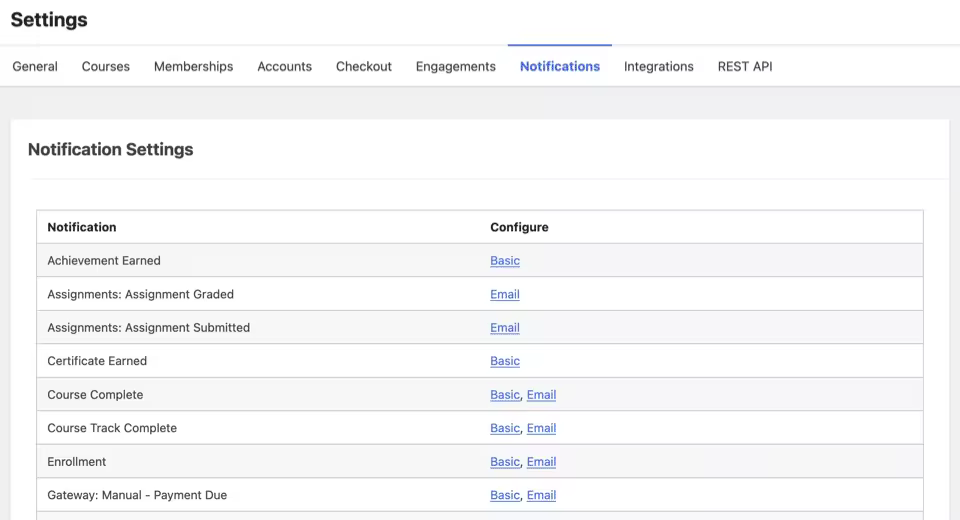Select Gateway: Manual - Payment Due text
Image resolution: width=960 pixels, height=520 pixels.
point(137,495)
